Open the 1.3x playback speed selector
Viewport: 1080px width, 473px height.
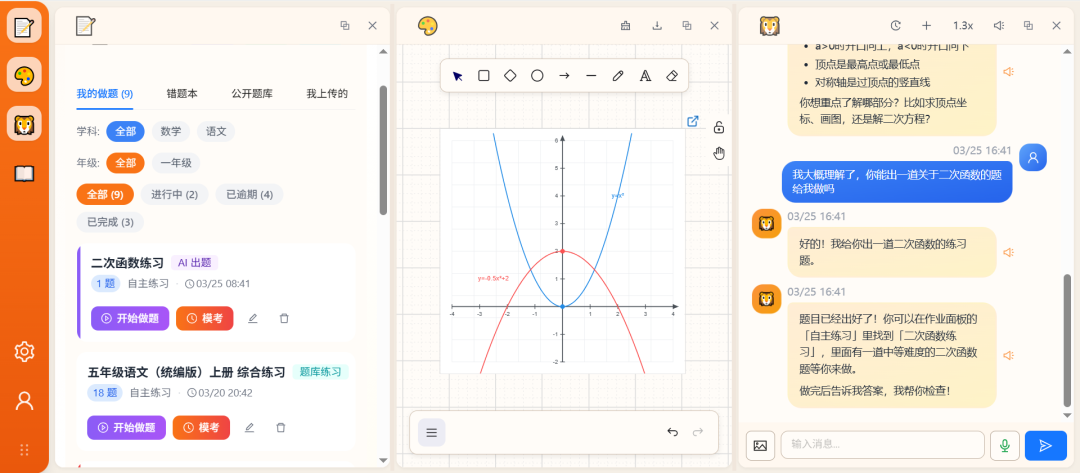click(962, 26)
